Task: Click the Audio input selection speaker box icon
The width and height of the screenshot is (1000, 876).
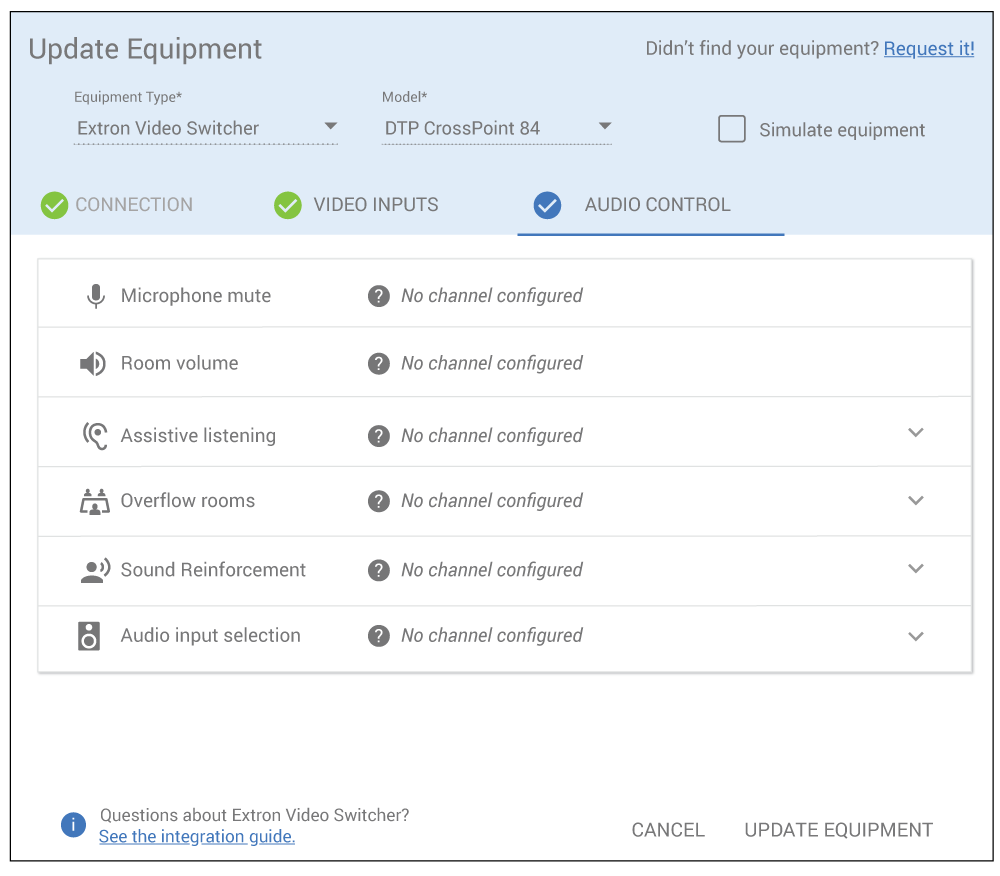Action: pos(90,636)
